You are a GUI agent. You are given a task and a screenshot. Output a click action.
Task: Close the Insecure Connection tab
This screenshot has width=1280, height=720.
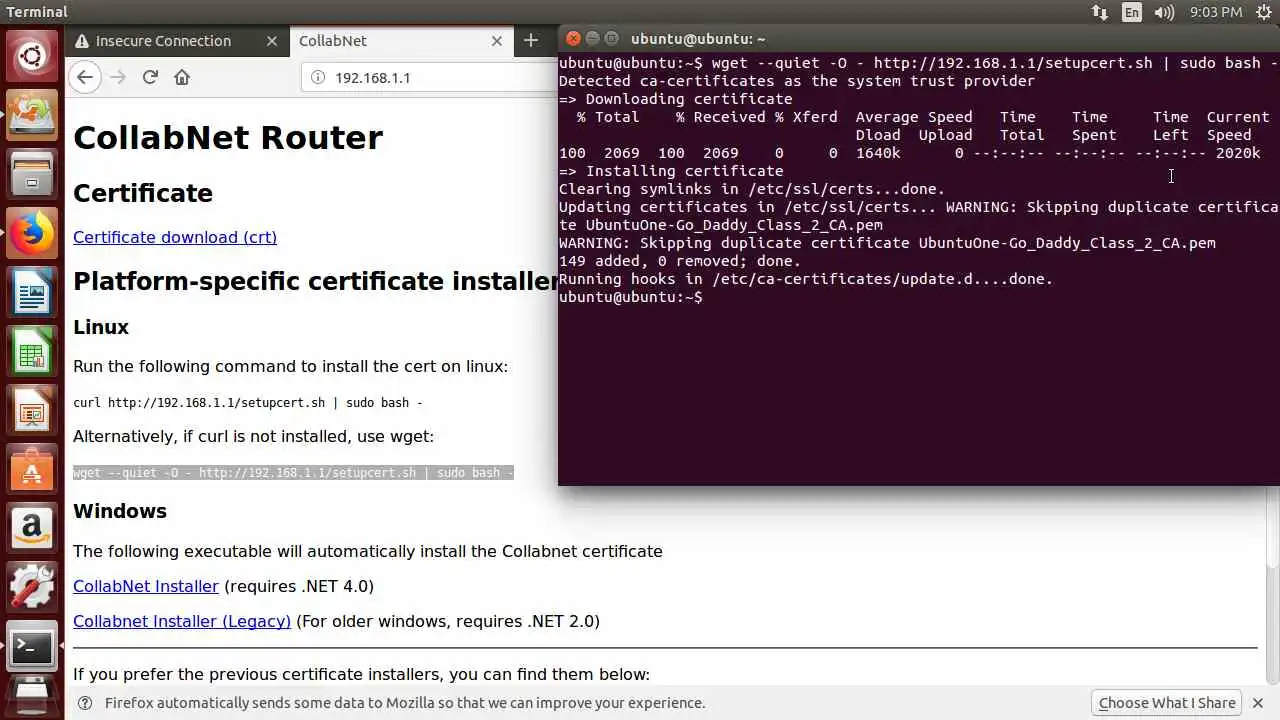272,41
